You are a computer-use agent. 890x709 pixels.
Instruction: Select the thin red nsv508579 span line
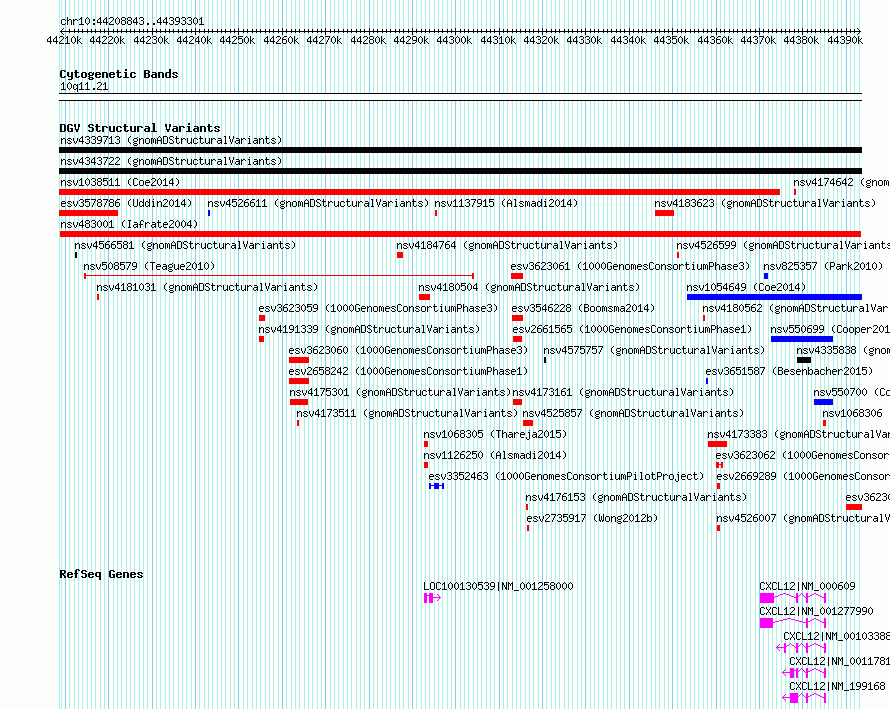279,276
